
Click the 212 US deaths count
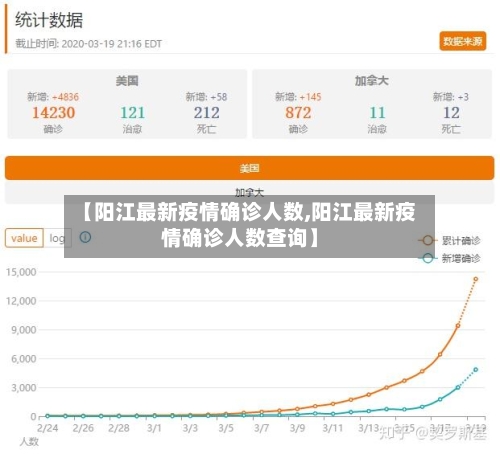click(x=207, y=113)
